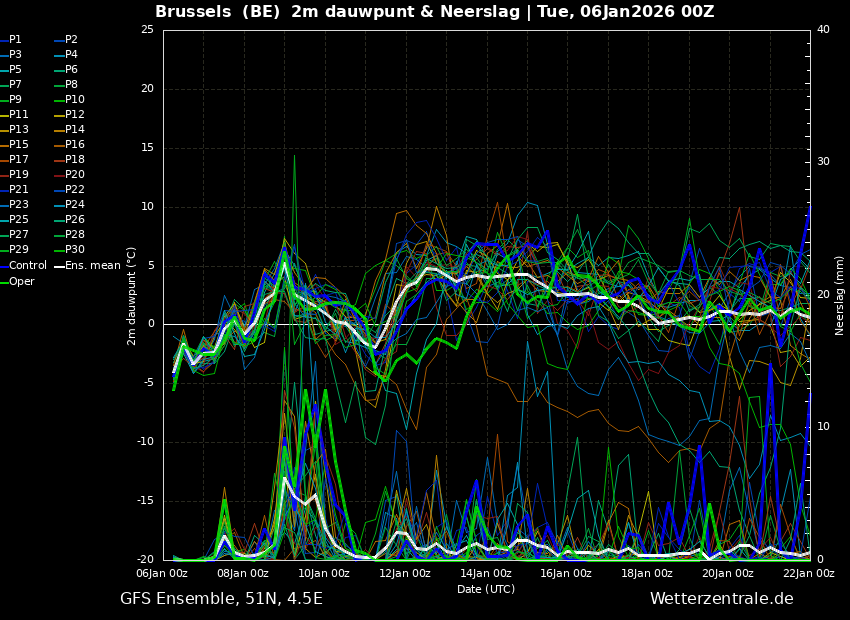Screen dimensions: 850x620
Task: Click the P21 legend label
Action: [x=18, y=189]
